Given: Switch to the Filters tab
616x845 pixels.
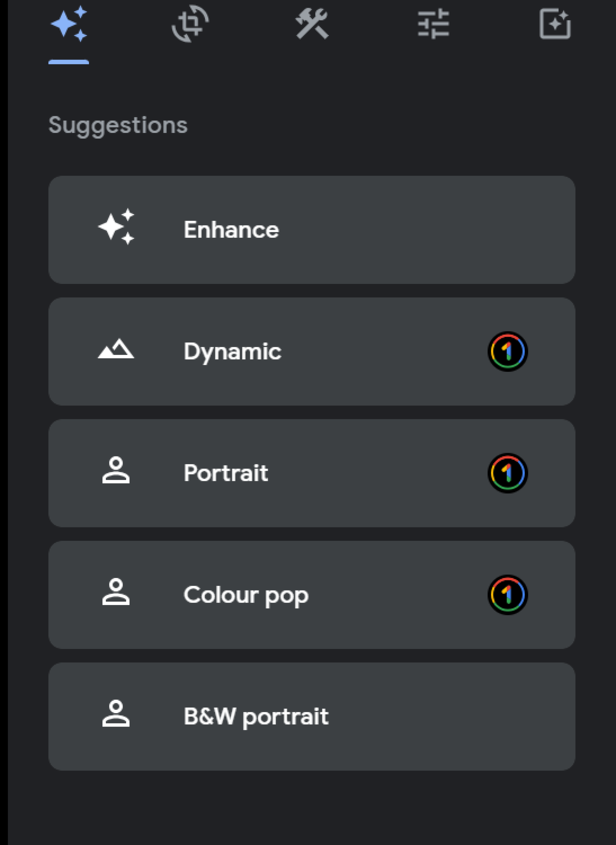Looking at the screenshot, I should click(x=554, y=26).
